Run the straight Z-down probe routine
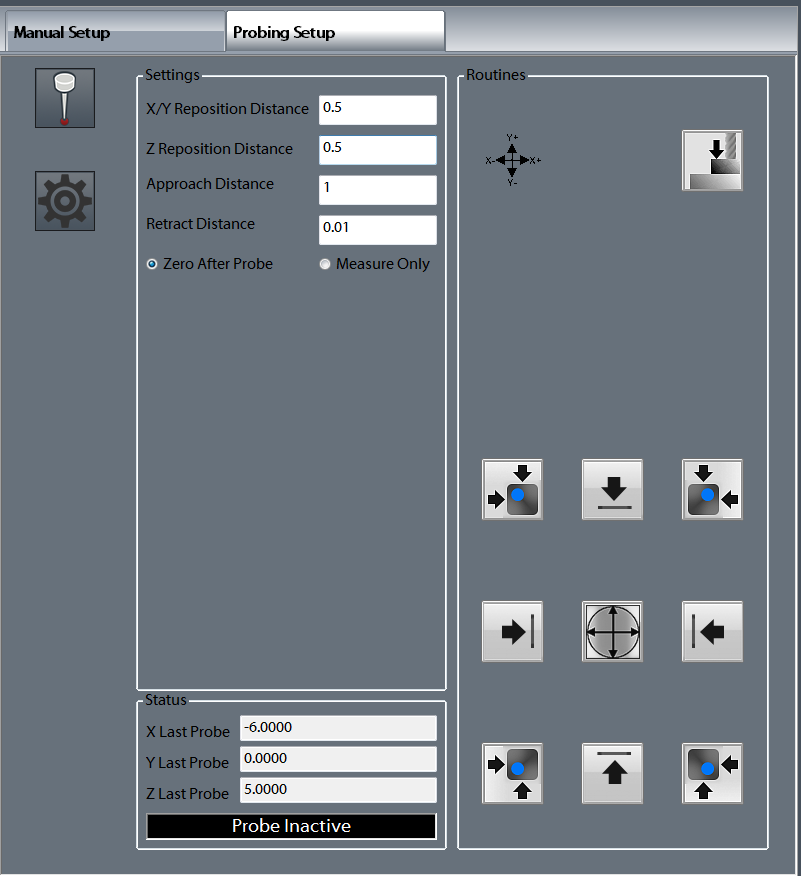Image resolution: width=801 pixels, height=876 pixels. (611, 489)
